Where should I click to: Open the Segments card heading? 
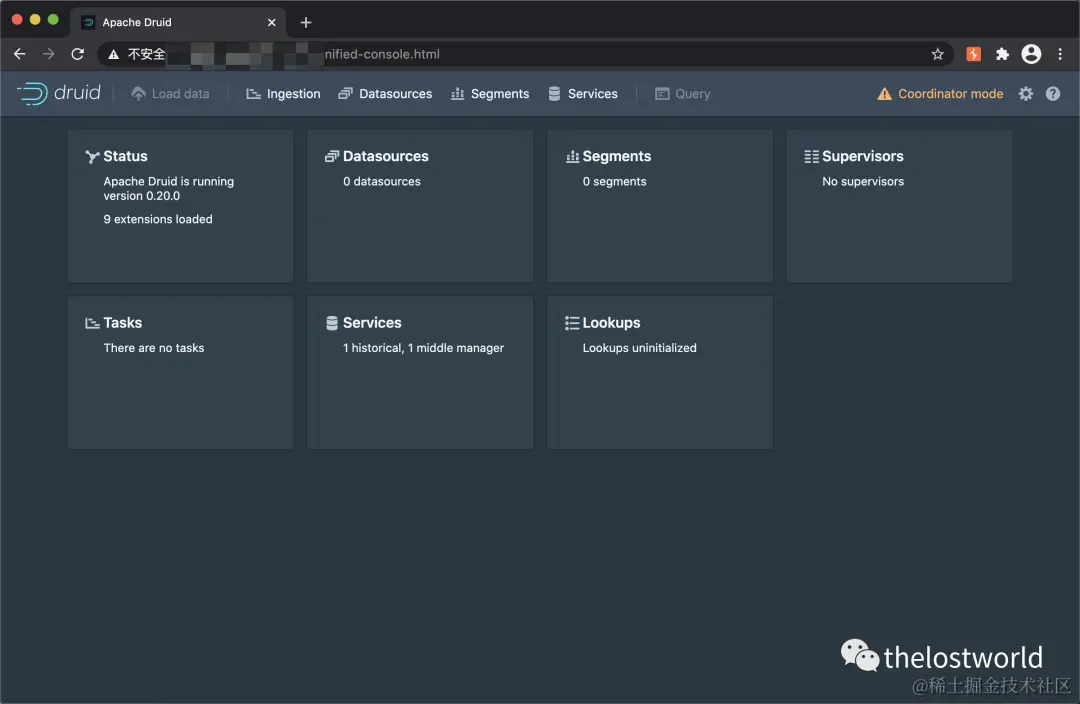(x=616, y=156)
